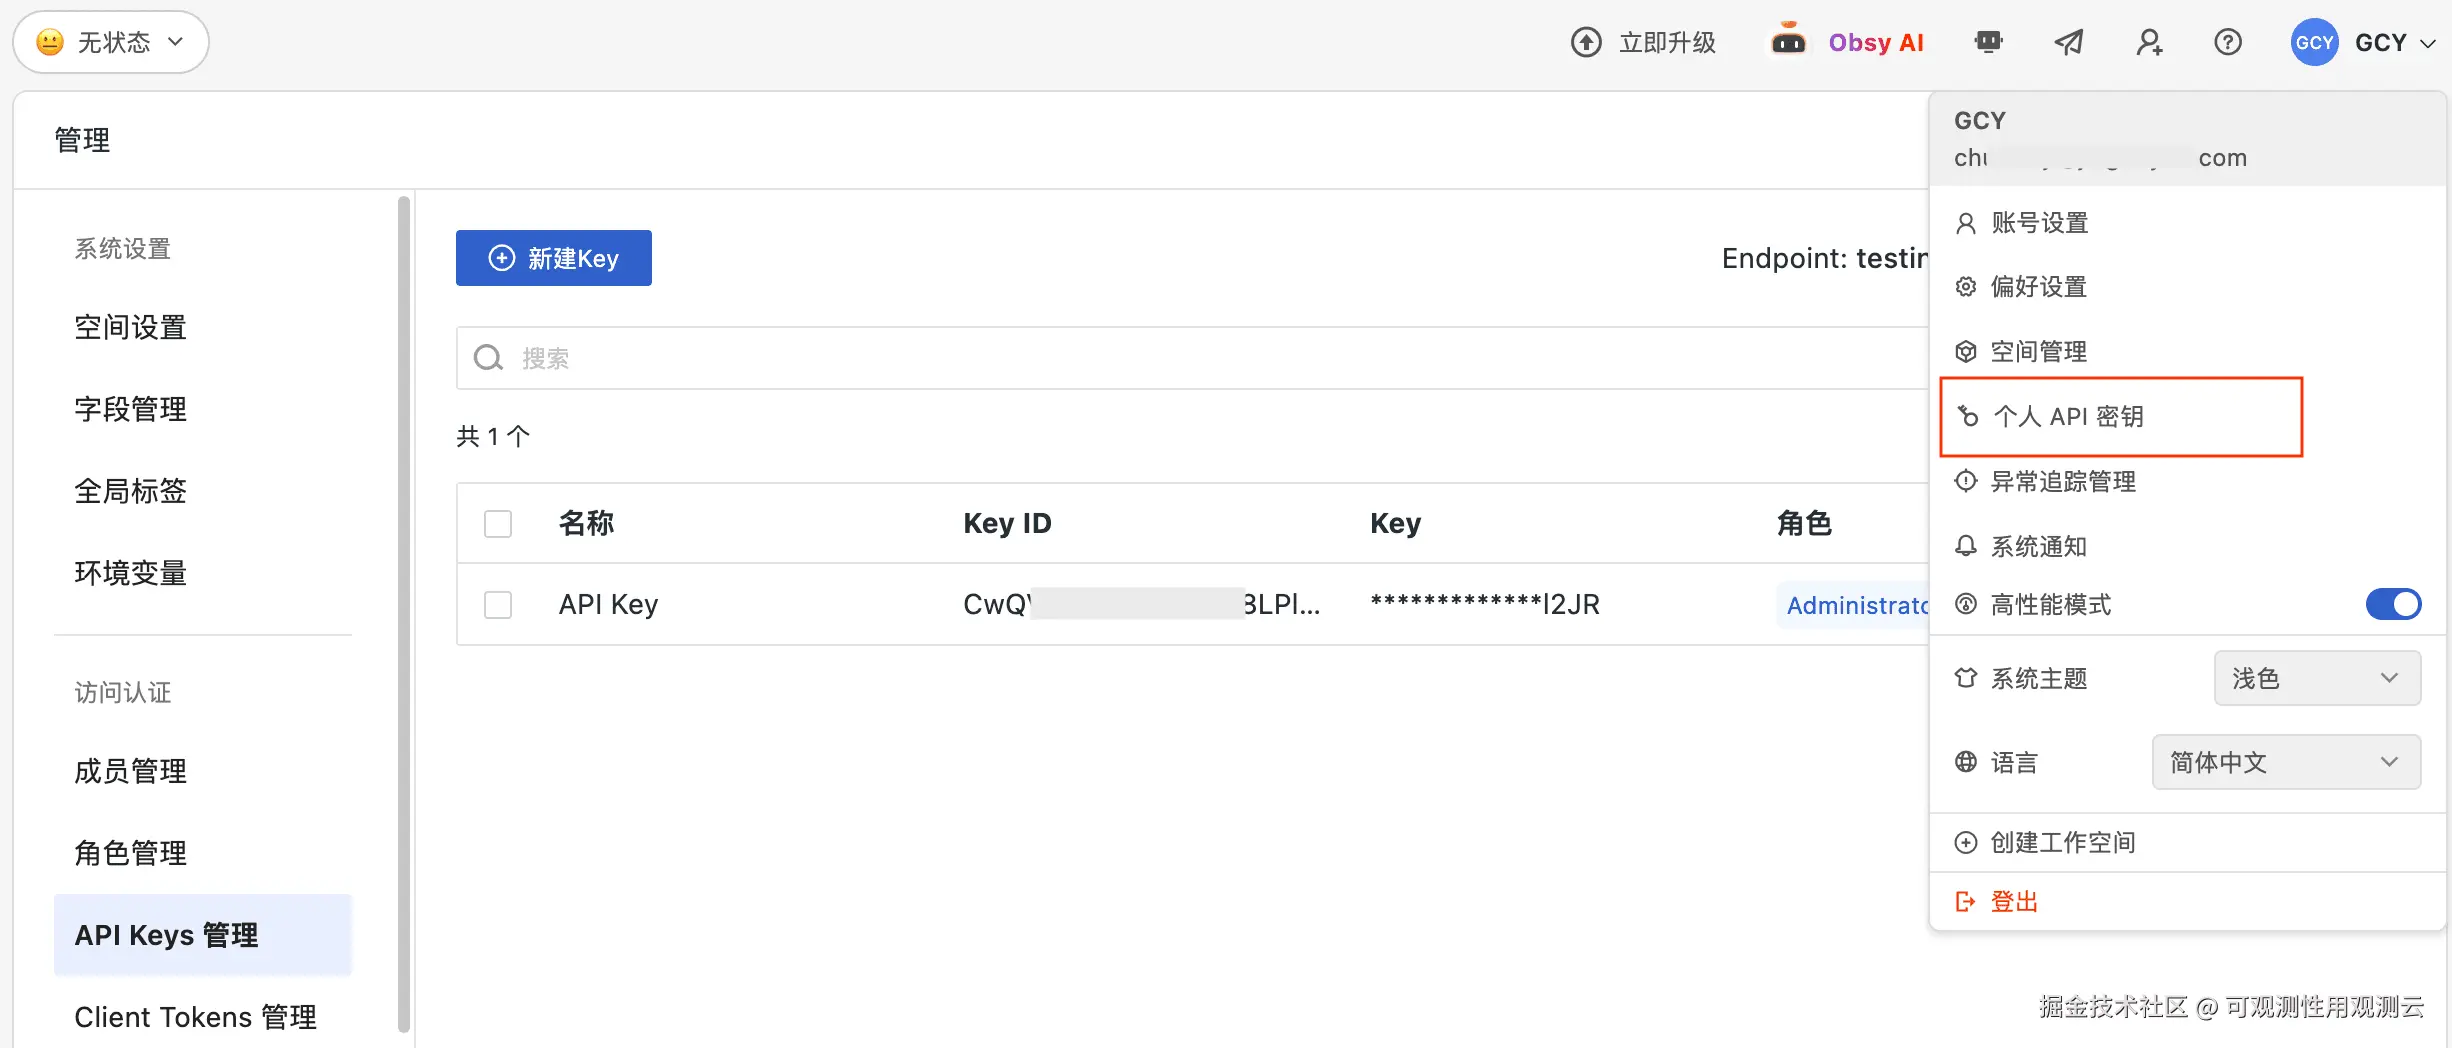Open the system theme dropdown
The width and height of the screenshot is (2452, 1048).
(2316, 678)
